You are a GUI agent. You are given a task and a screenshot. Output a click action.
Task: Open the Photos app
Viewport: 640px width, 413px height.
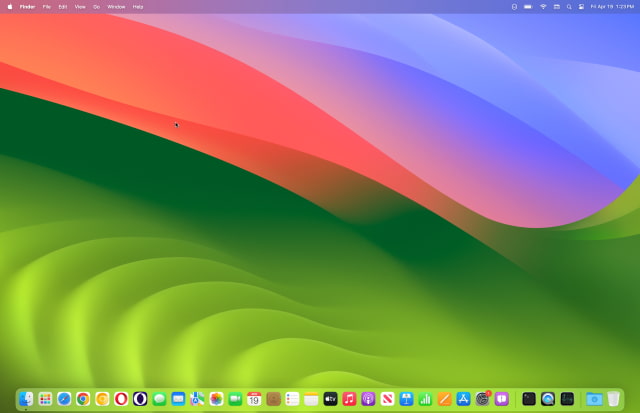(x=216, y=398)
